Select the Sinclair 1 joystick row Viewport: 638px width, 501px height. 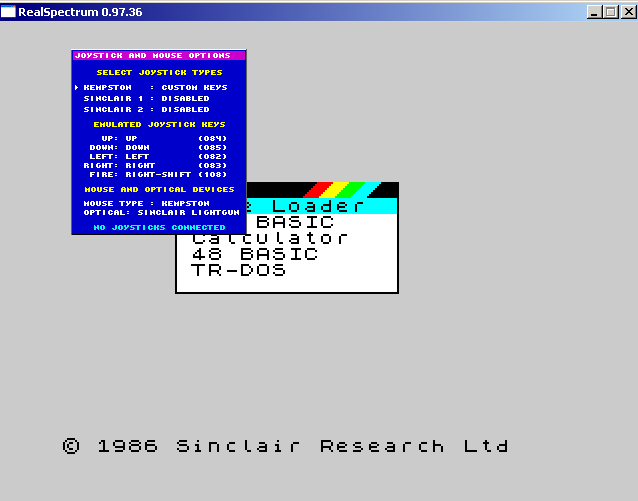click(x=146, y=98)
